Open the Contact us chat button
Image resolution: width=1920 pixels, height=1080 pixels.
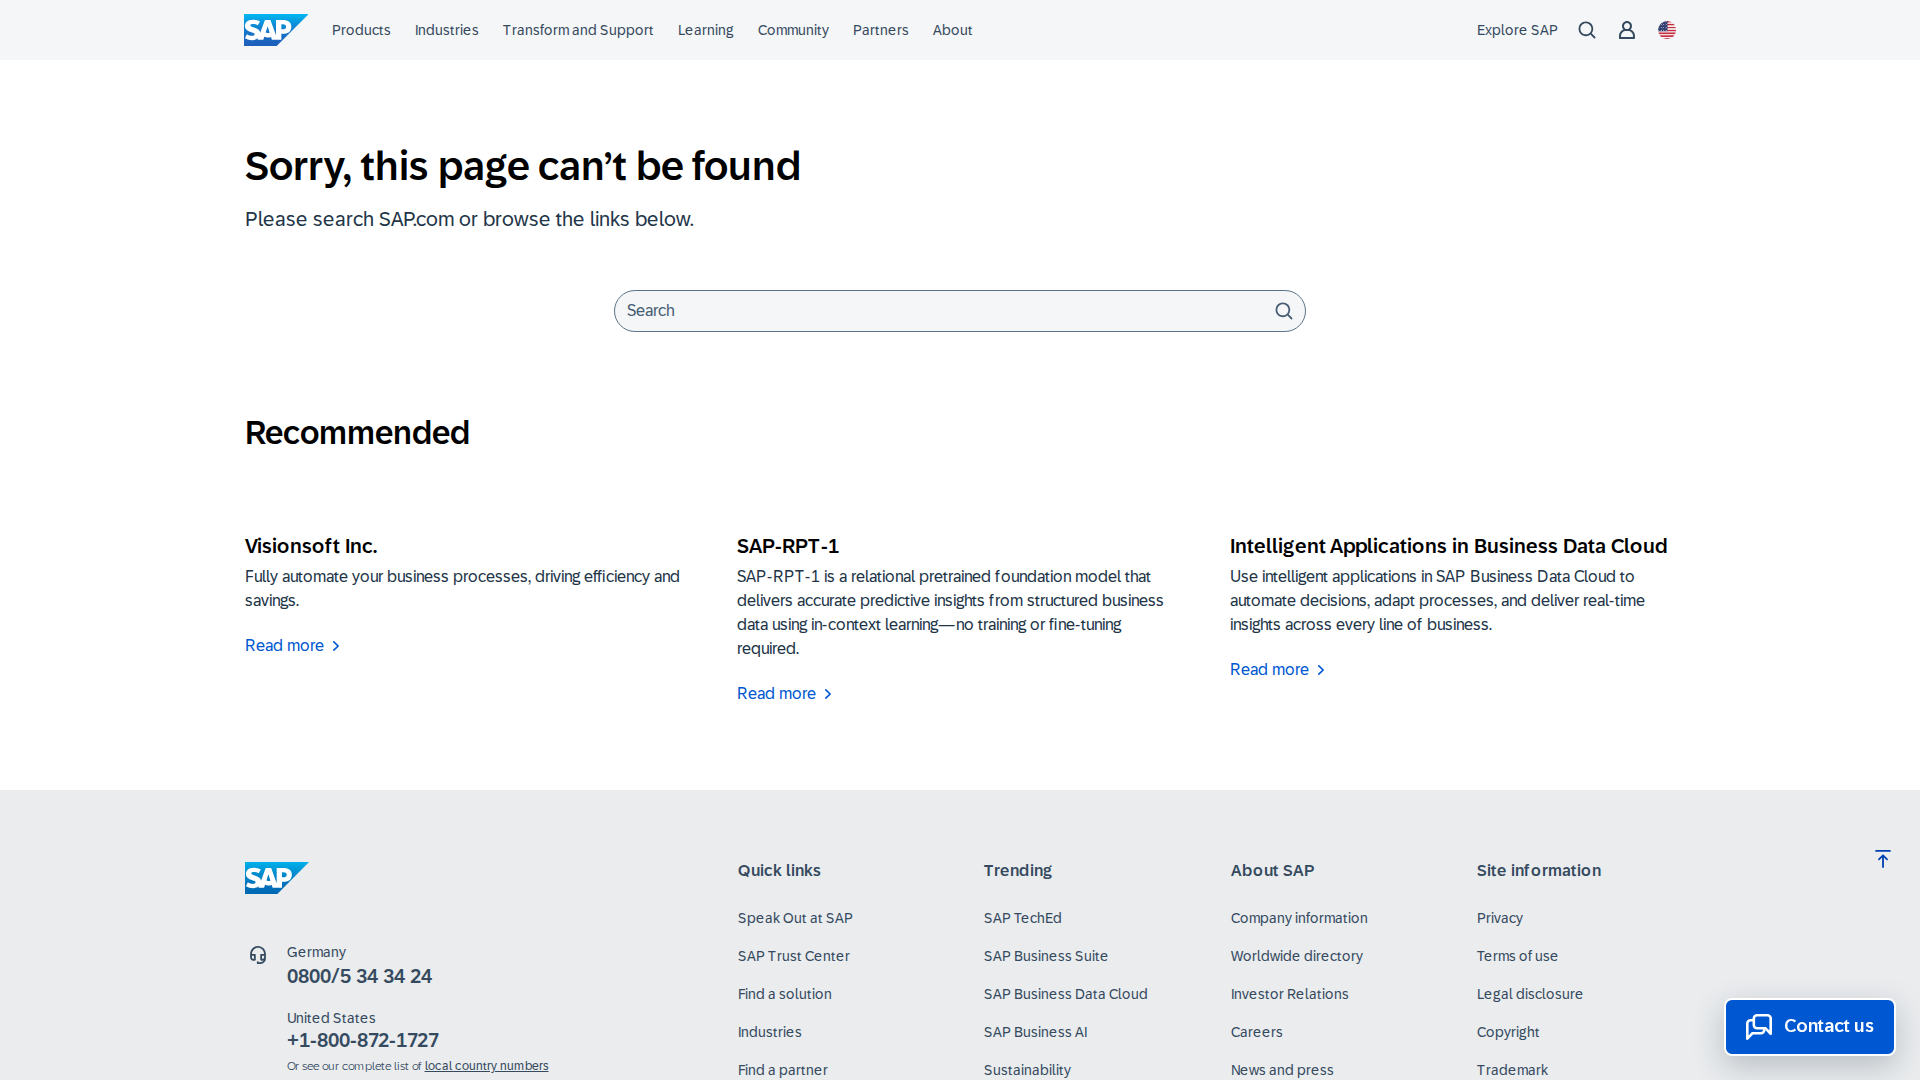coord(1809,1026)
